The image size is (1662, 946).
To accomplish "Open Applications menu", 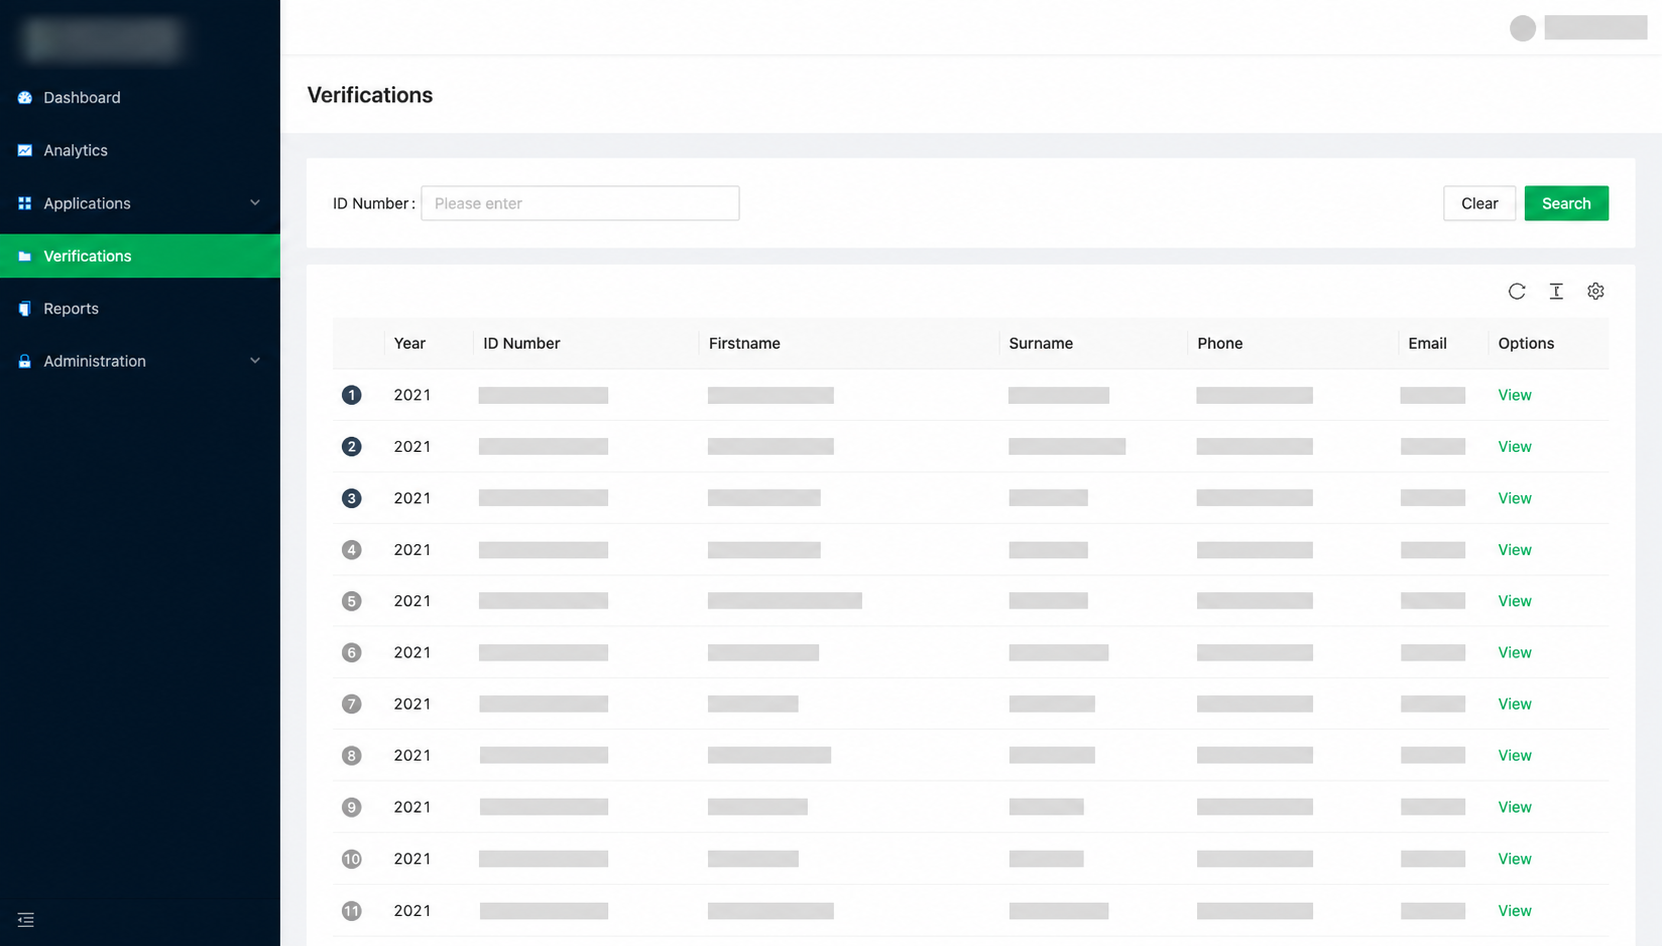I will pos(140,204).
